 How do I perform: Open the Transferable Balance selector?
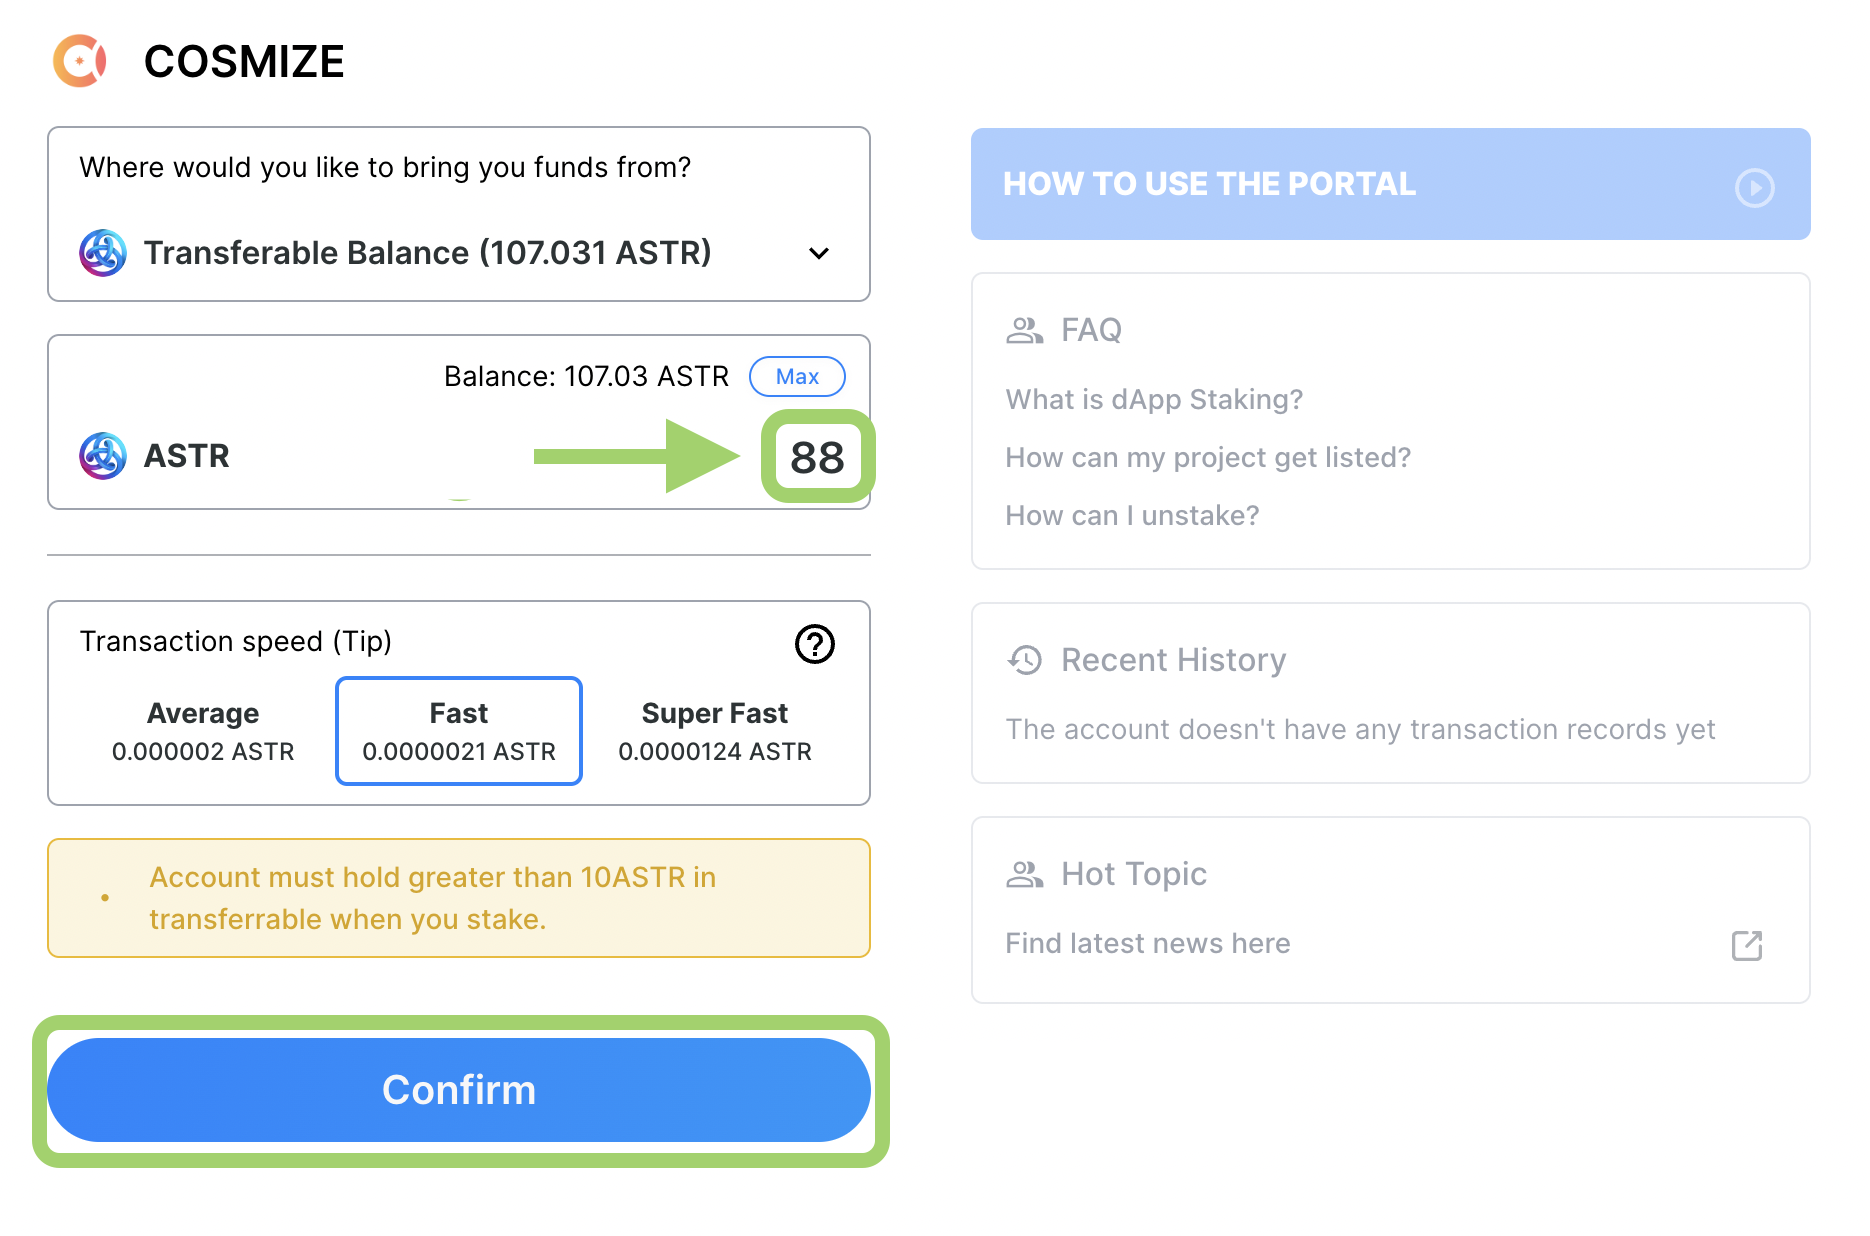pyautogui.click(x=427, y=253)
